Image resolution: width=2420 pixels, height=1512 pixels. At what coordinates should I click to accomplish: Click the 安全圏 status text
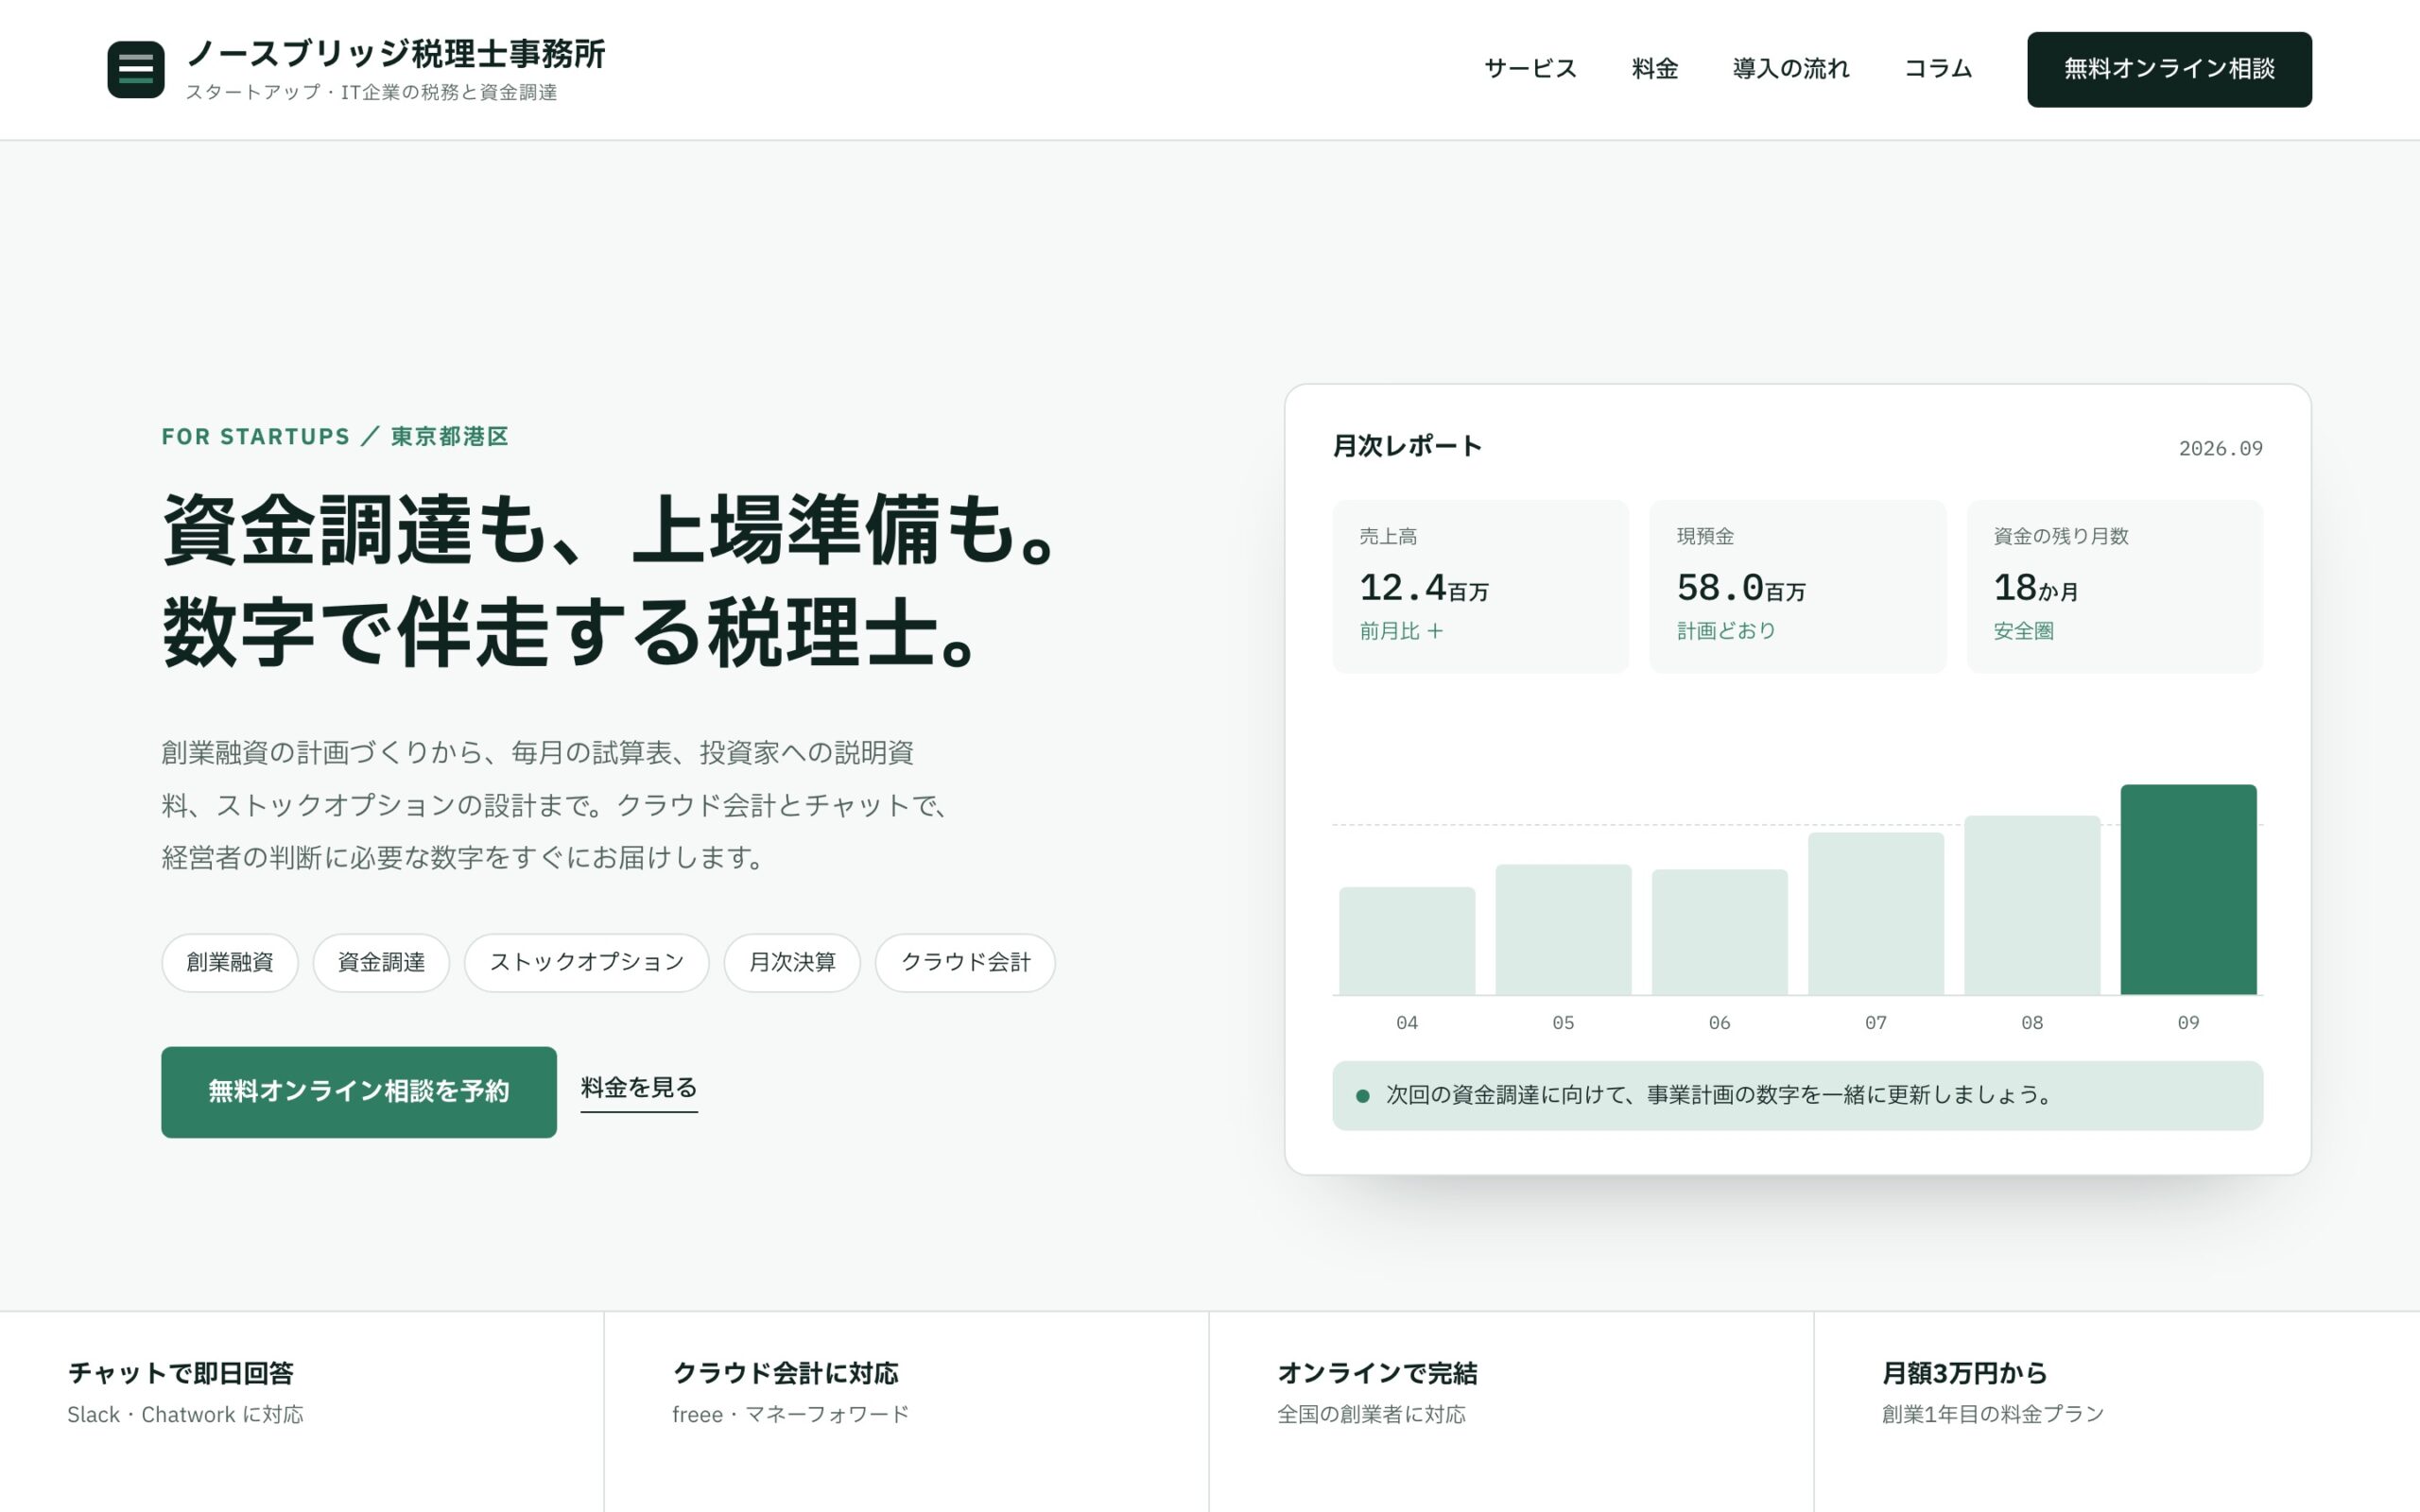(x=2024, y=631)
